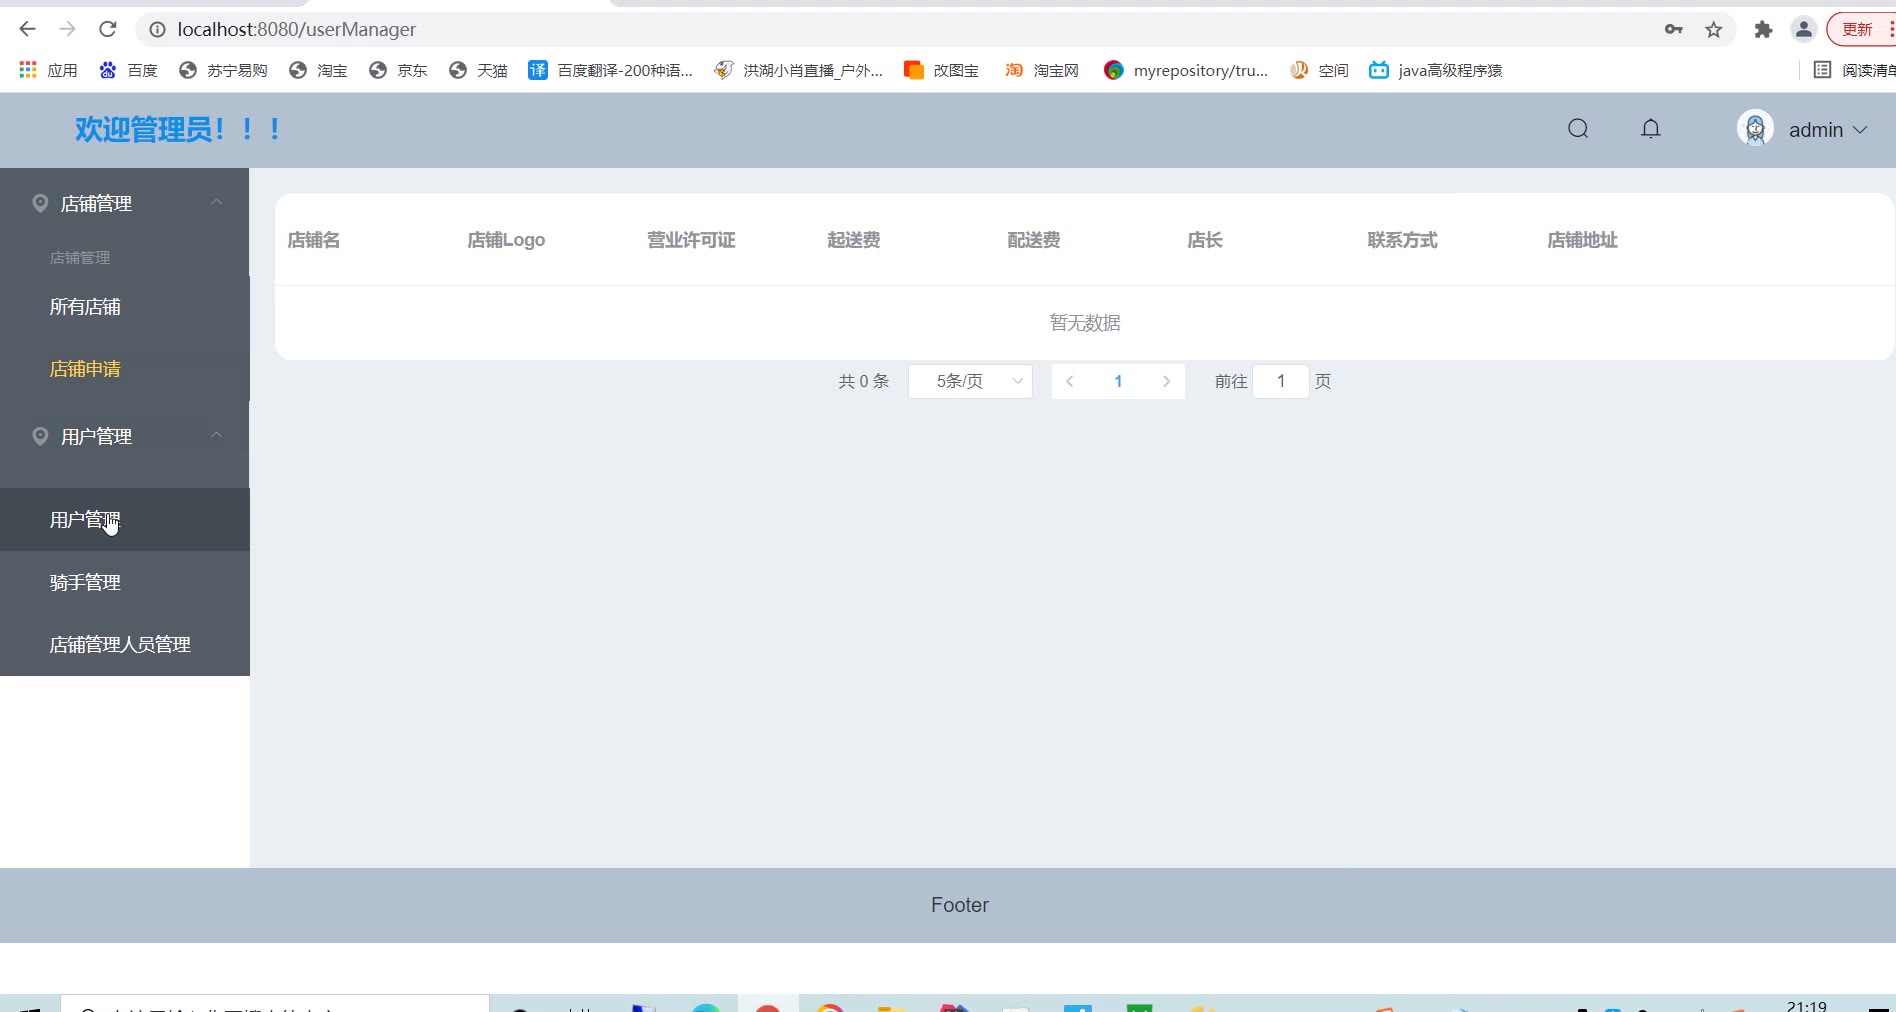The image size is (1896, 1012).
Task: Click the 配送费 column header
Action: pyautogui.click(x=1034, y=240)
